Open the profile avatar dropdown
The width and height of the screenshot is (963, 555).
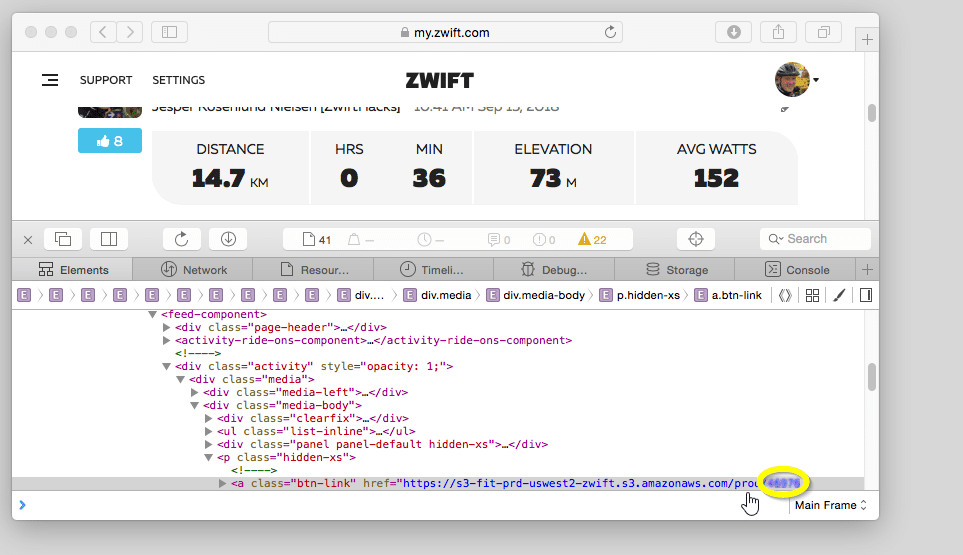797,80
